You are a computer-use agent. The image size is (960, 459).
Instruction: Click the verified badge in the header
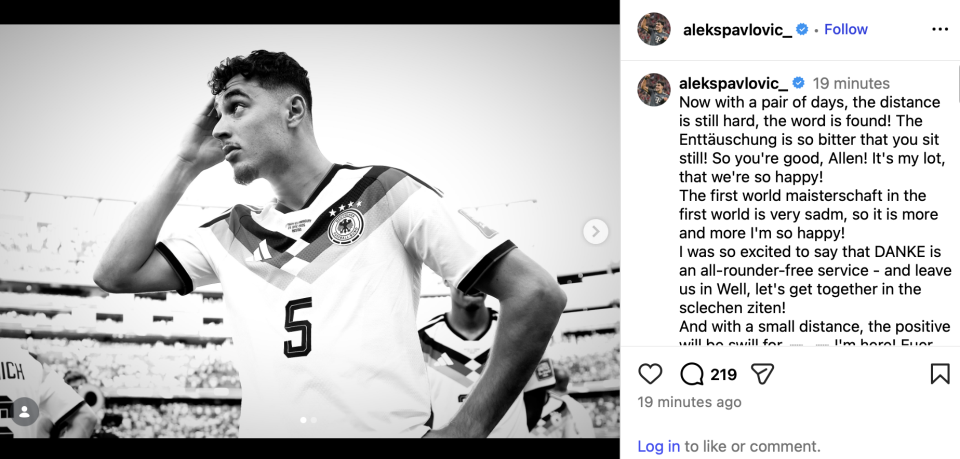coord(802,29)
